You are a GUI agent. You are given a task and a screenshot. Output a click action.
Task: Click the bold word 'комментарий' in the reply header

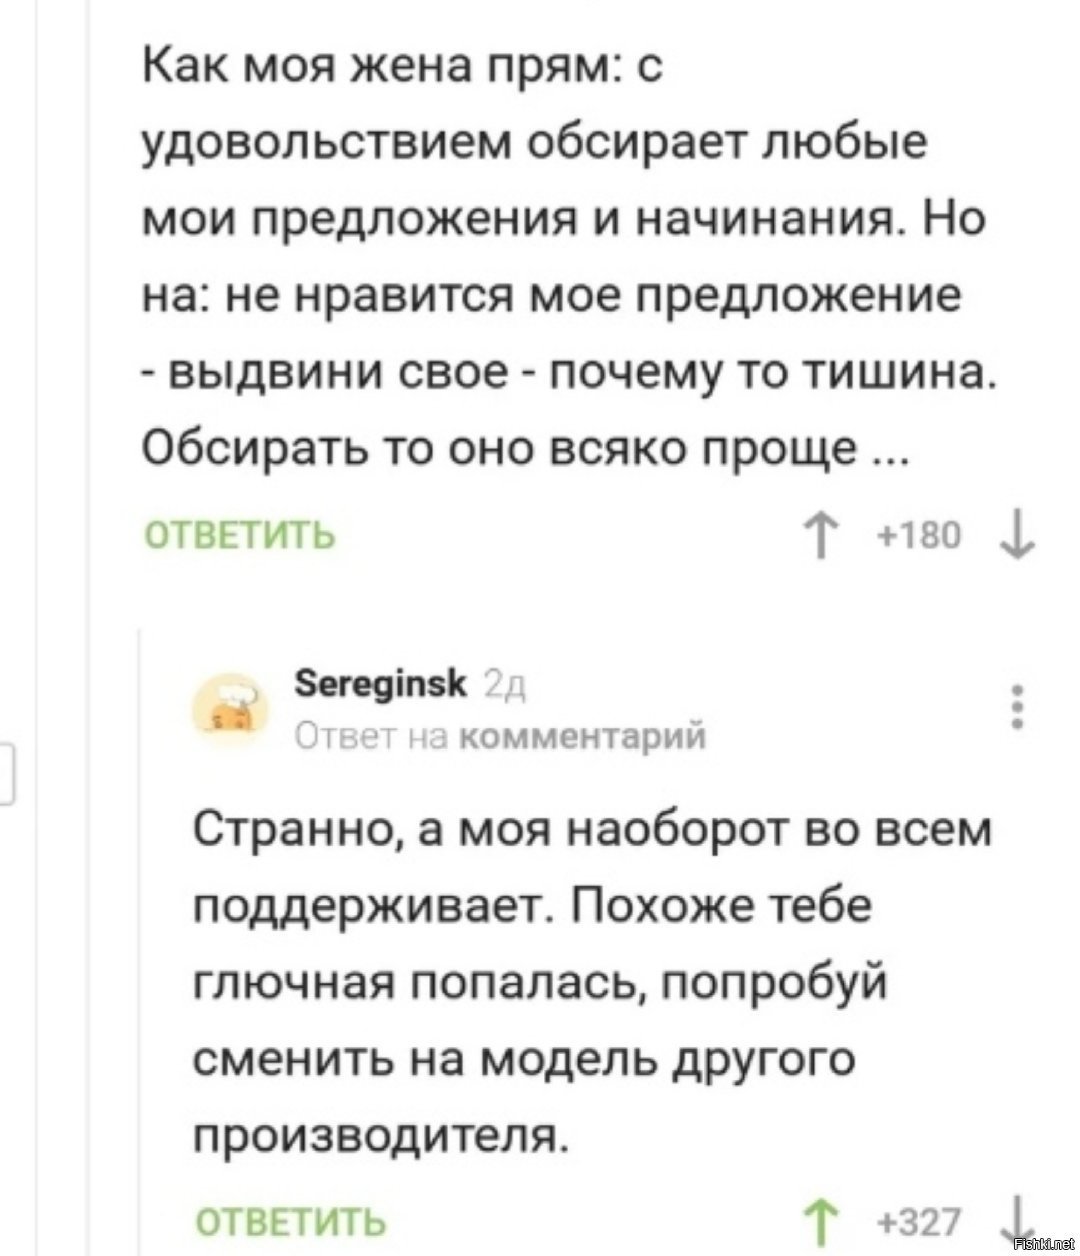pos(587,736)
